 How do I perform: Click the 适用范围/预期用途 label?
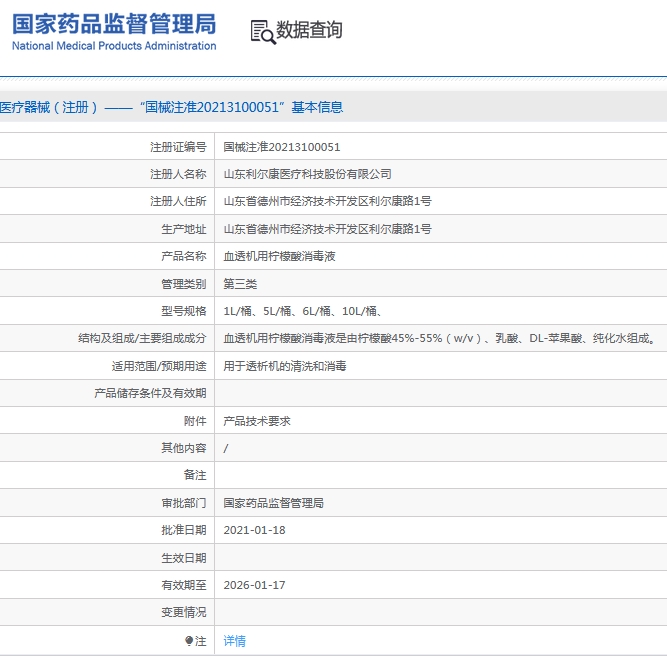click(159, 366)
